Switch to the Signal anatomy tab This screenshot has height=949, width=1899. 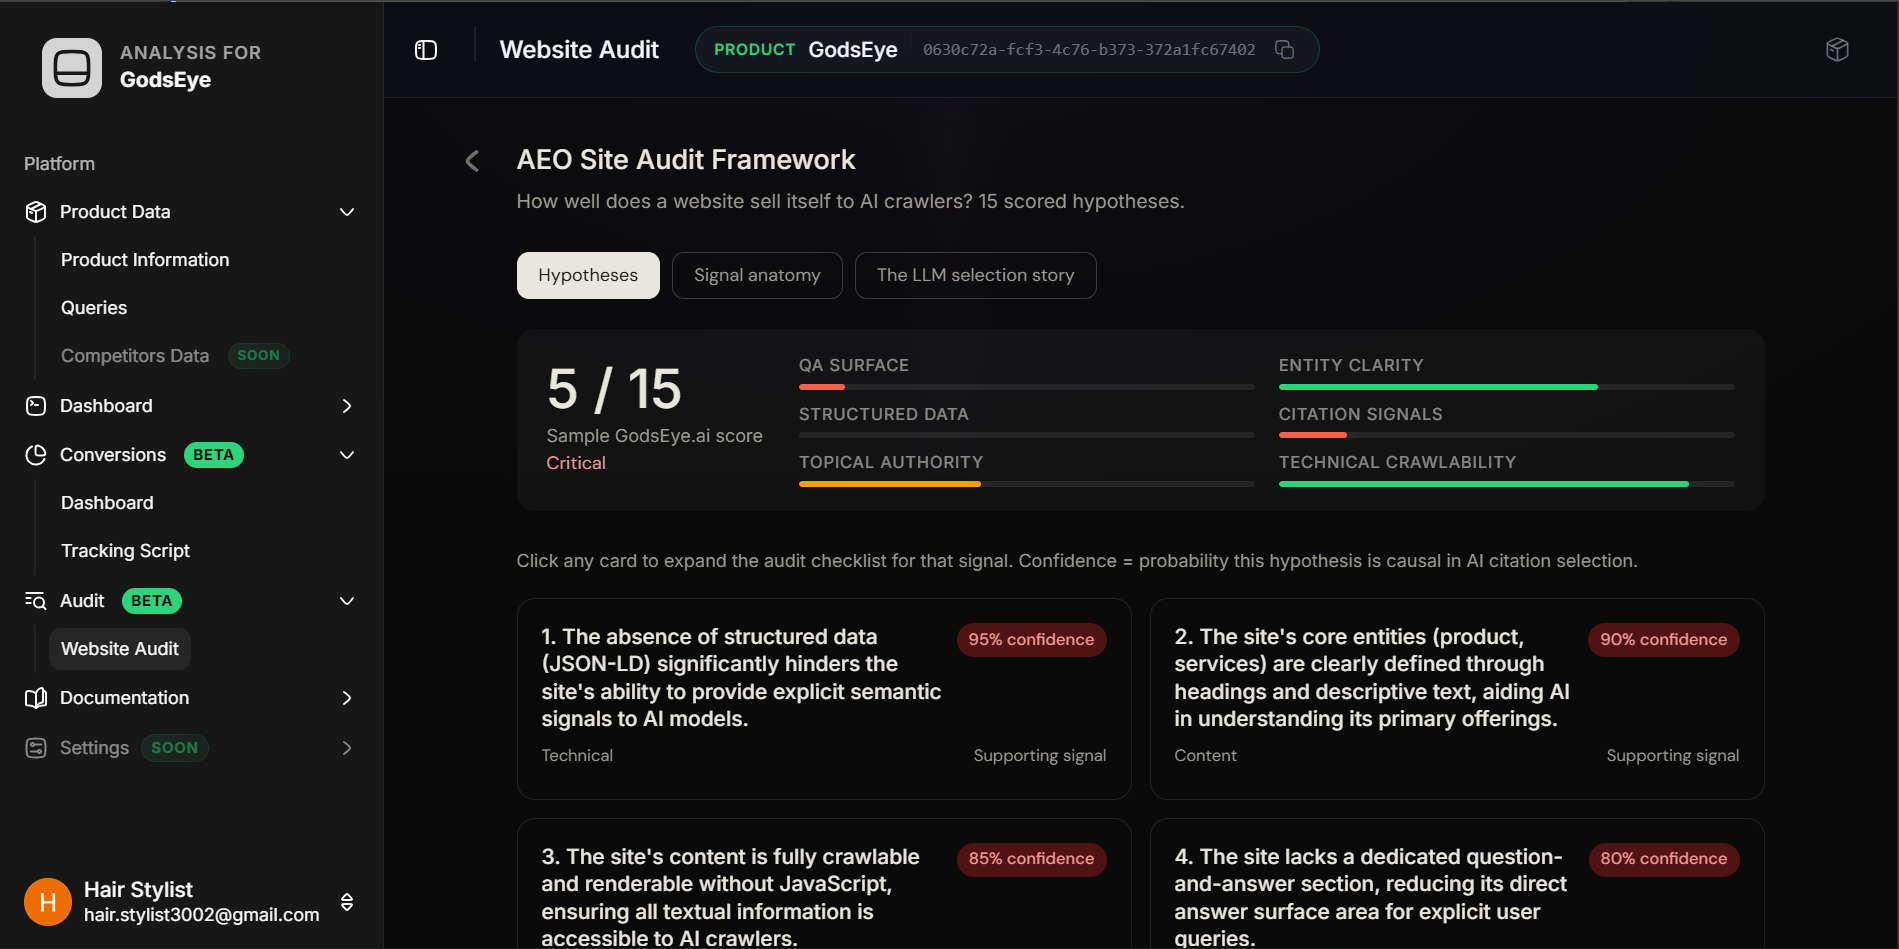pos(757,275)
